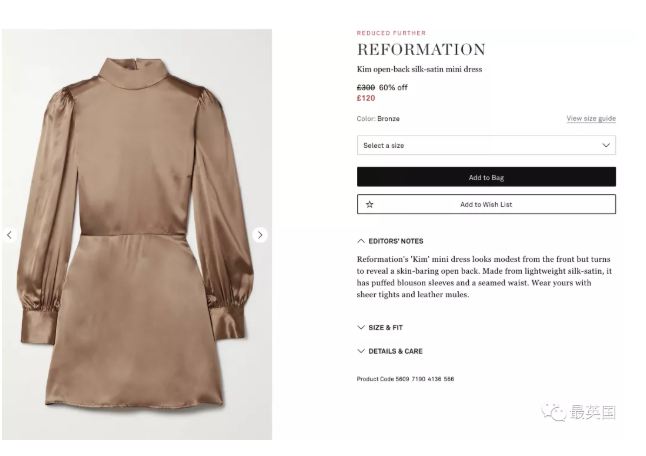Click the Reduced Further label
The height and width of the screenshot is (456, 646).
coord(391,33)
